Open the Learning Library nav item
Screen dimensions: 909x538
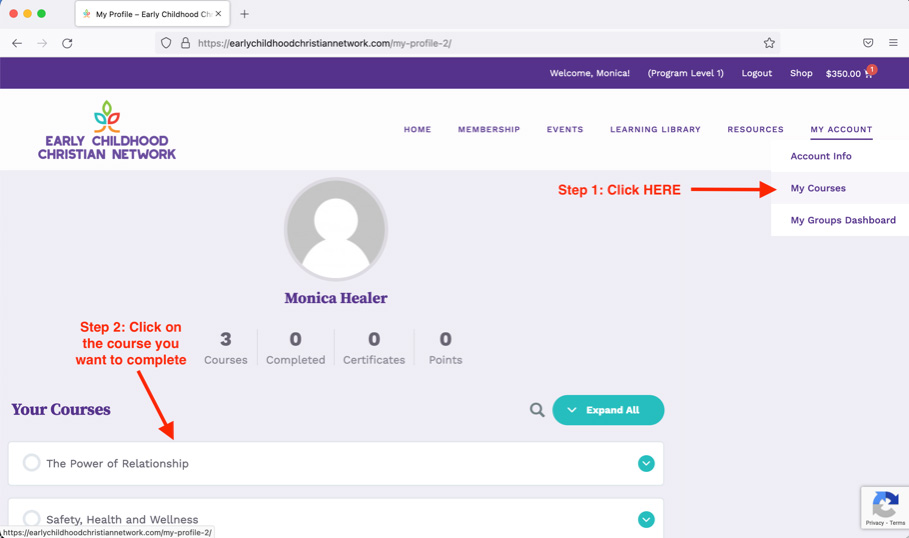tap(655, 129)
